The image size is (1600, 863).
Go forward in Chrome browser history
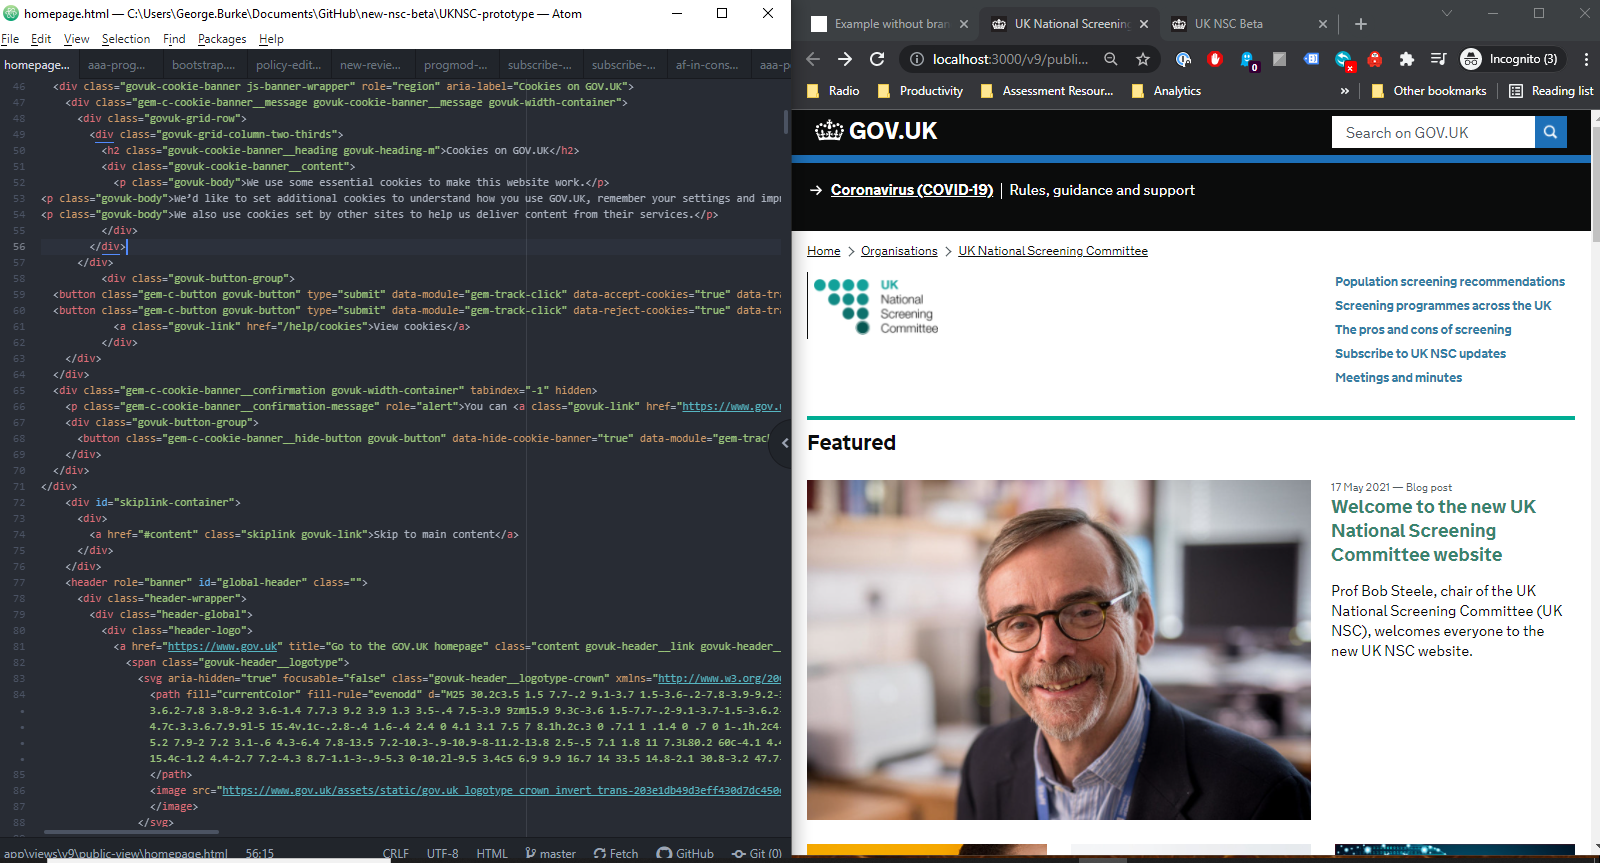pos(845,59)
